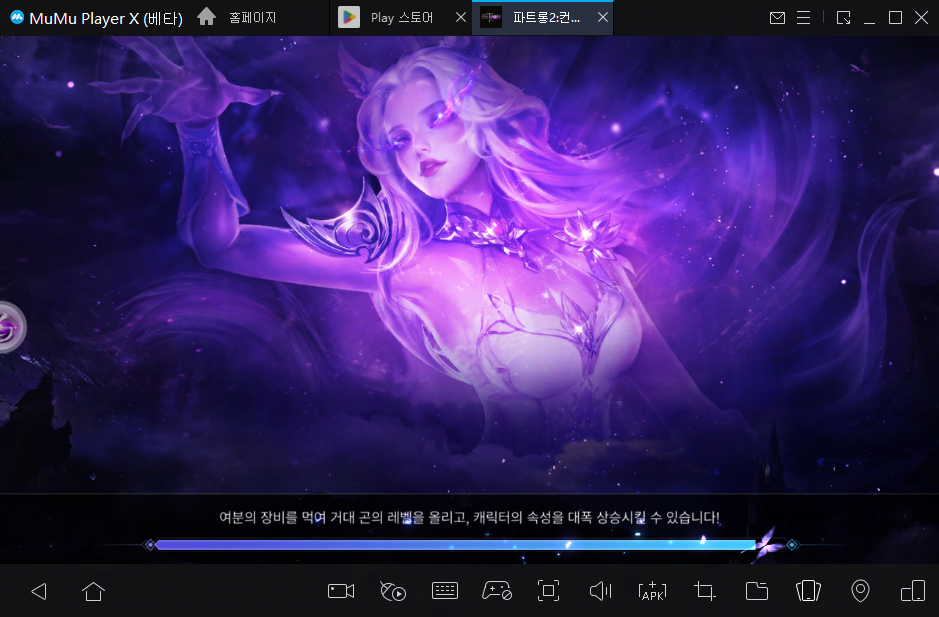Screen dimensions: 939x617
Task: Toggle the fullscreen frame icon
Action: 549,591
